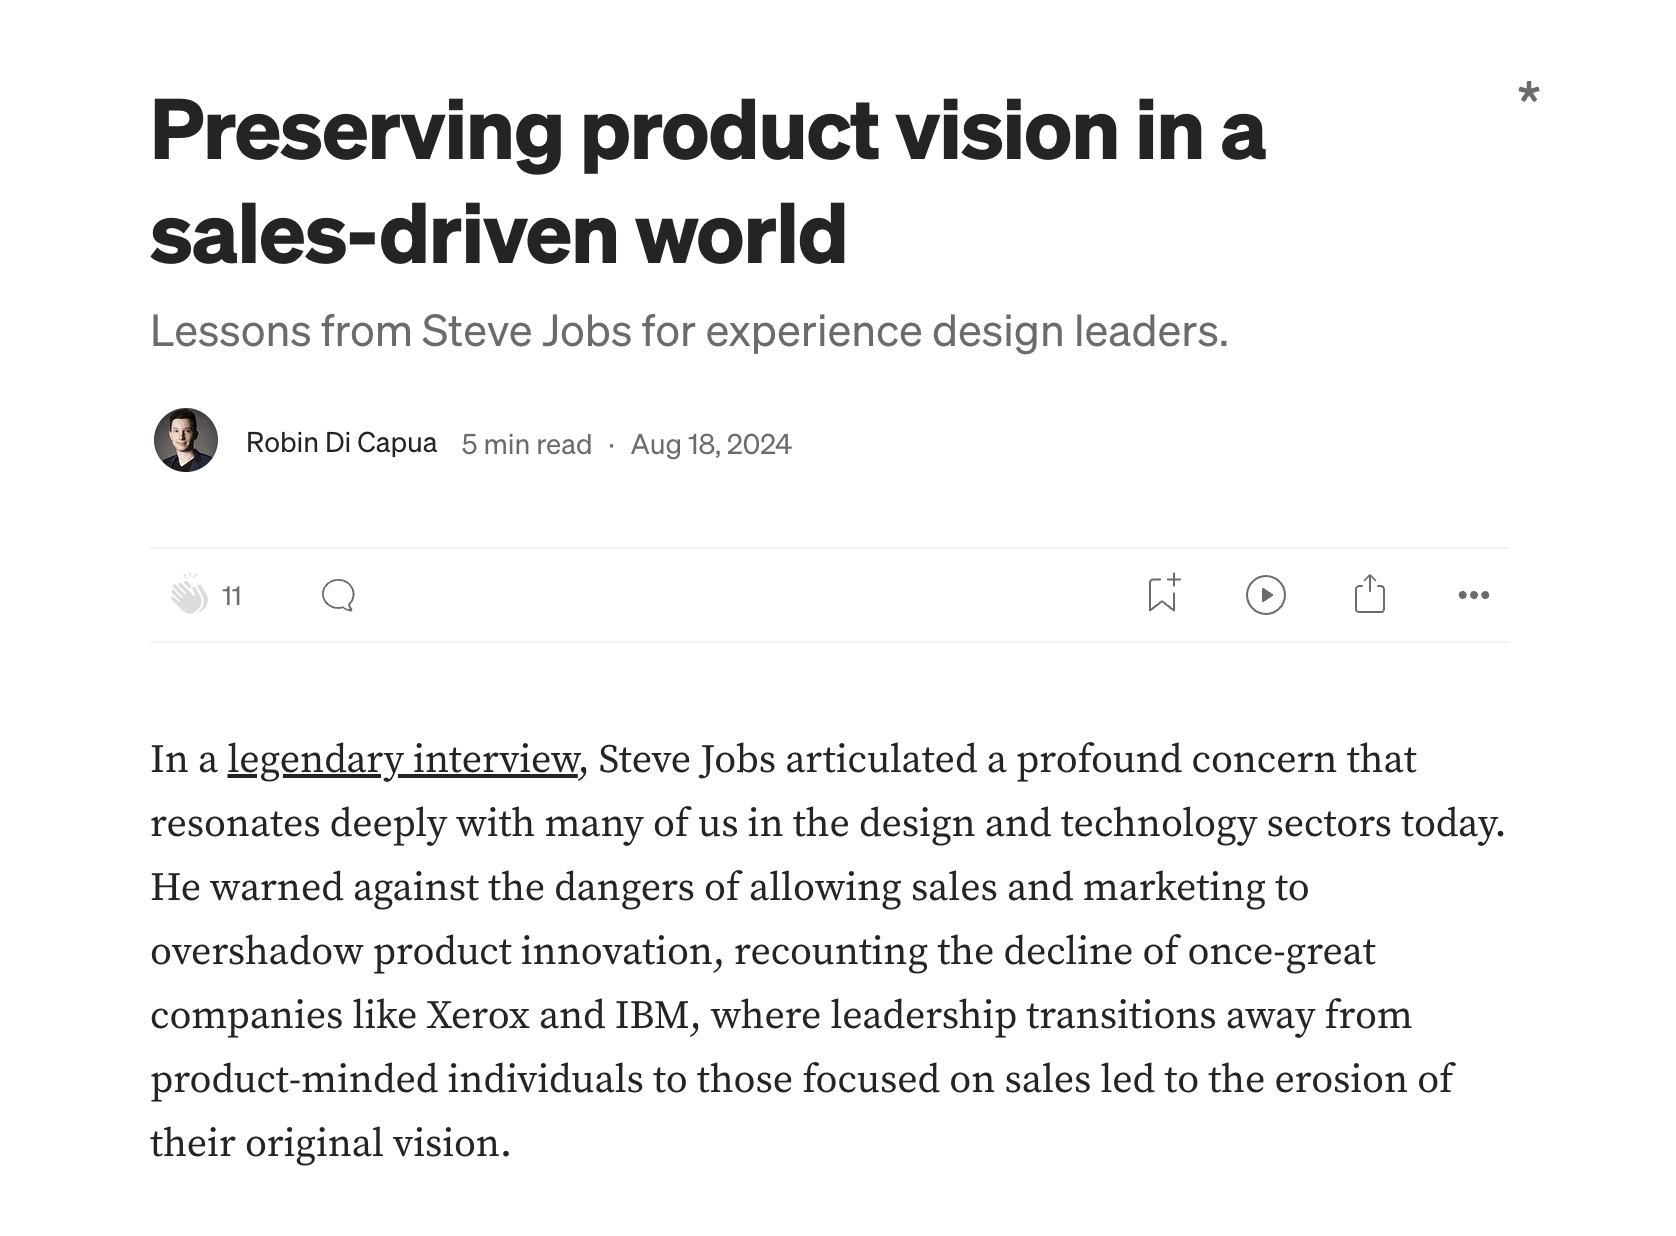Clap for this article

(188, 595)
